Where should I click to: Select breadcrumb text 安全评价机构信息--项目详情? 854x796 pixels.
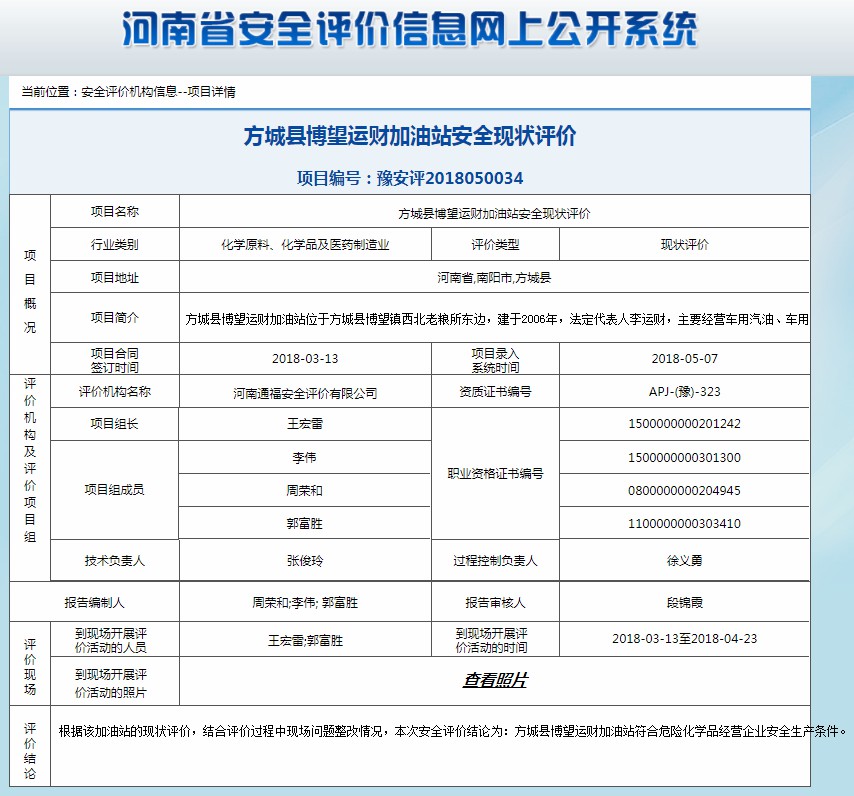coord(158,92)
